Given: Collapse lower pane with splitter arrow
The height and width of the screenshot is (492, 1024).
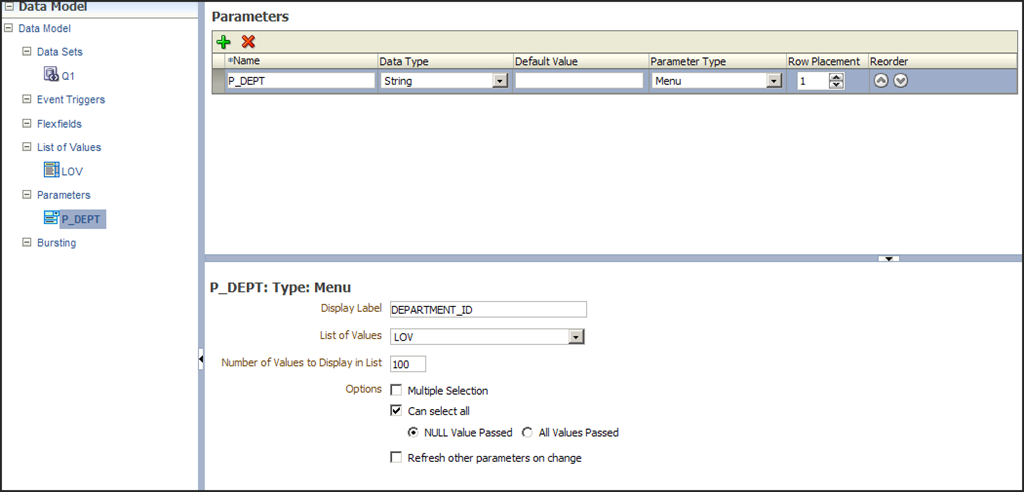Looking at the screenshot, I should [x=889, y=259].
